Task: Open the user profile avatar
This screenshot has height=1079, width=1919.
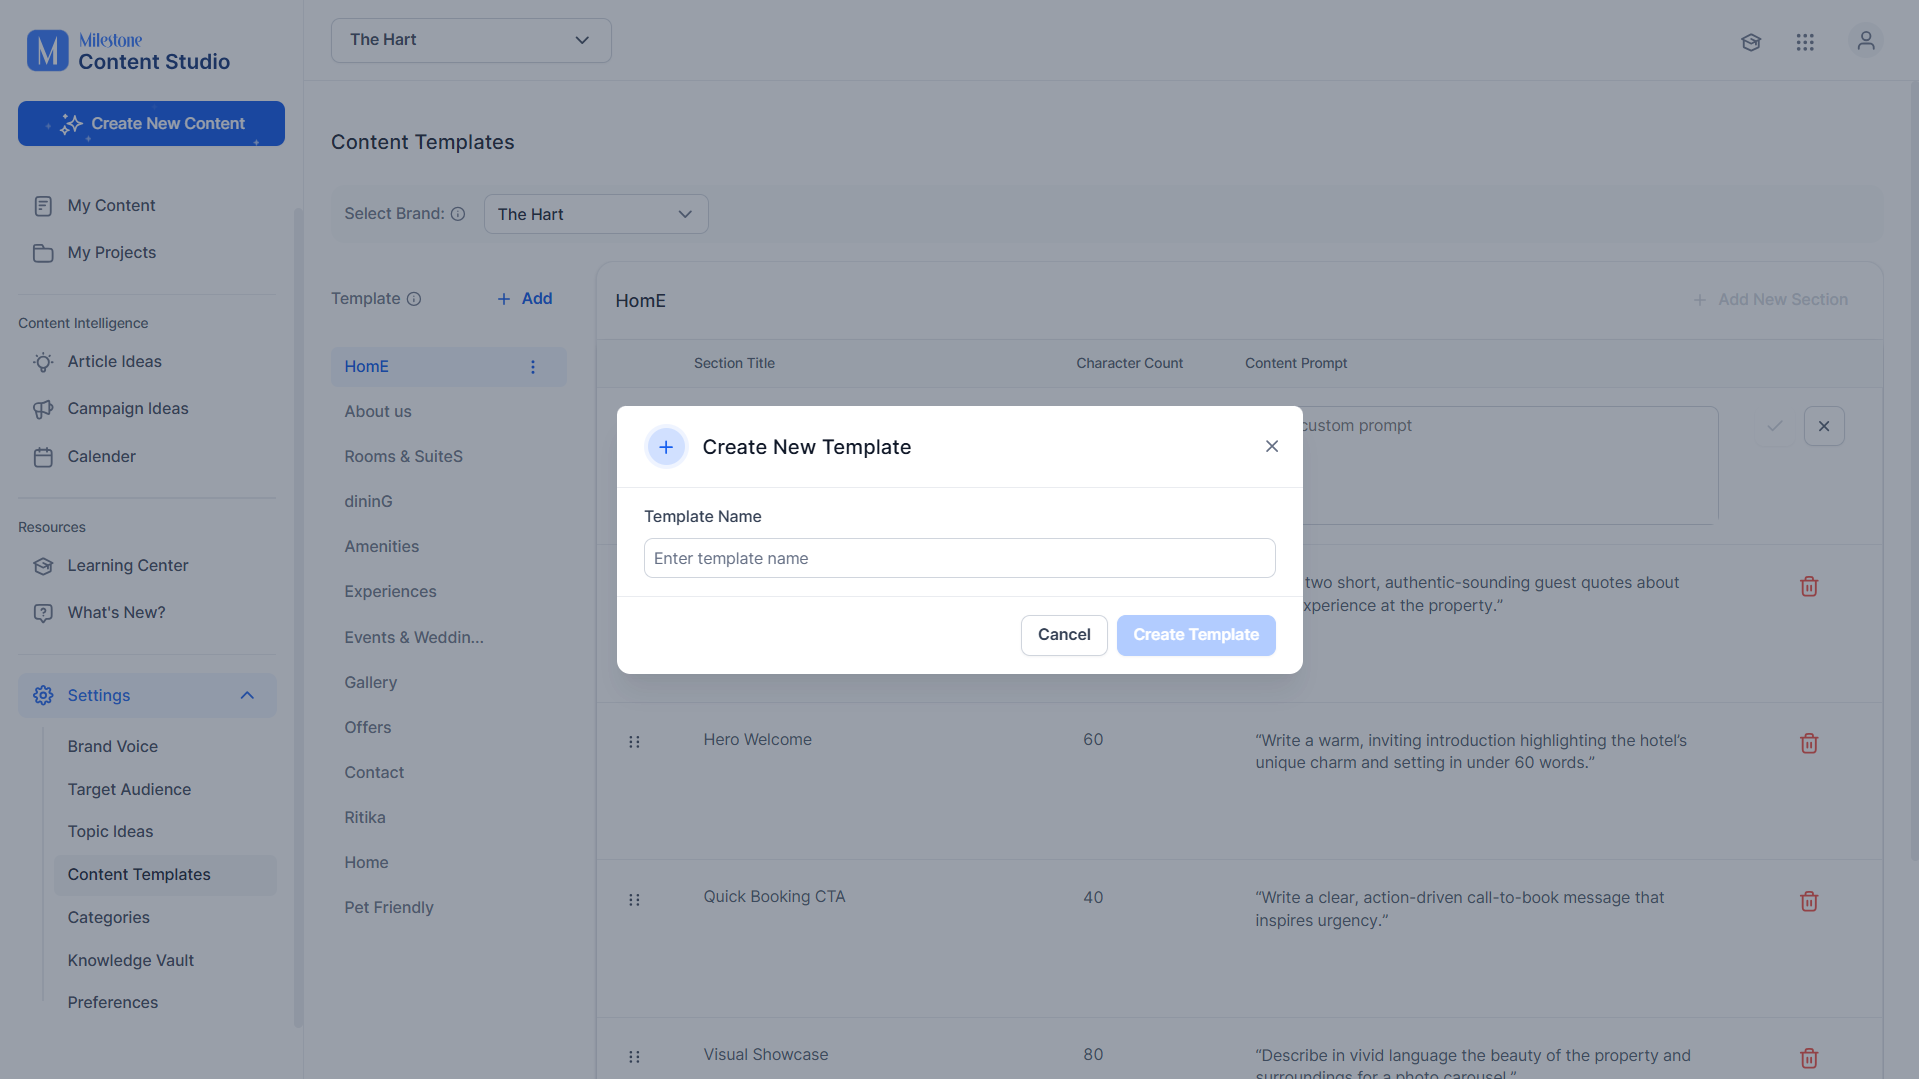Action: (1865, 41)
